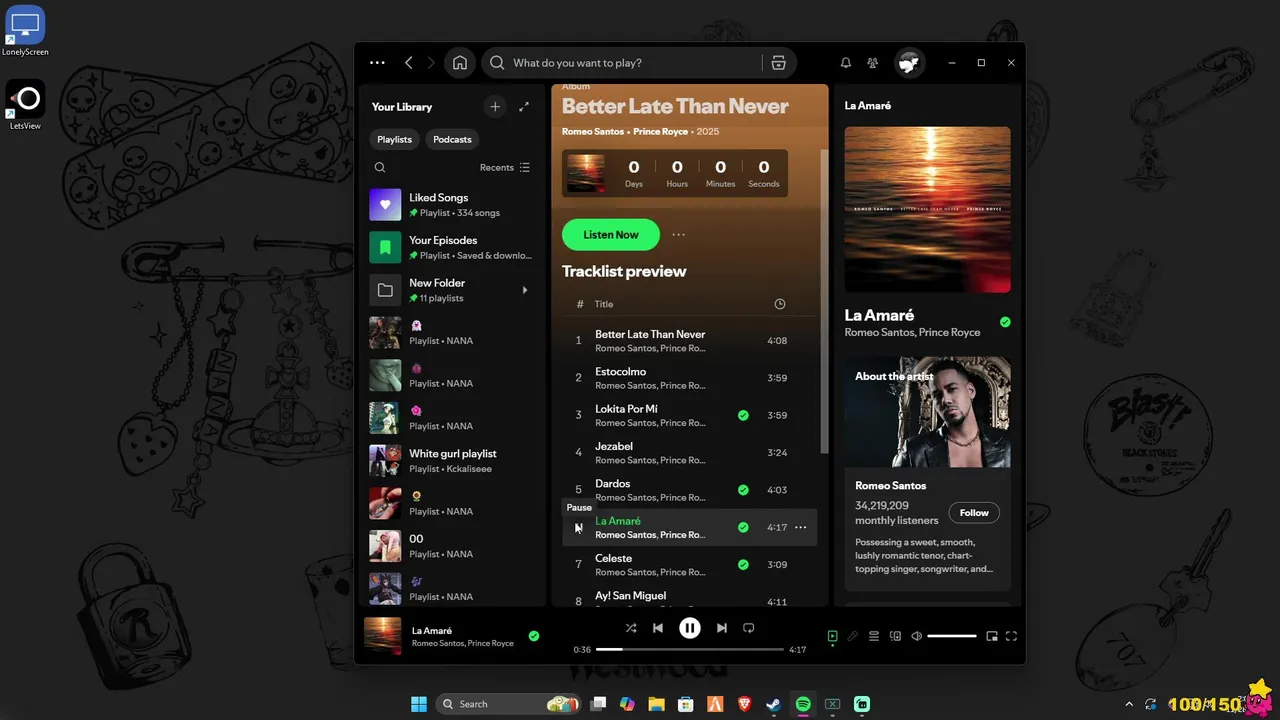
Task: Select the Jezabel track
Action: pyautogui.click(x=689, y=453)
